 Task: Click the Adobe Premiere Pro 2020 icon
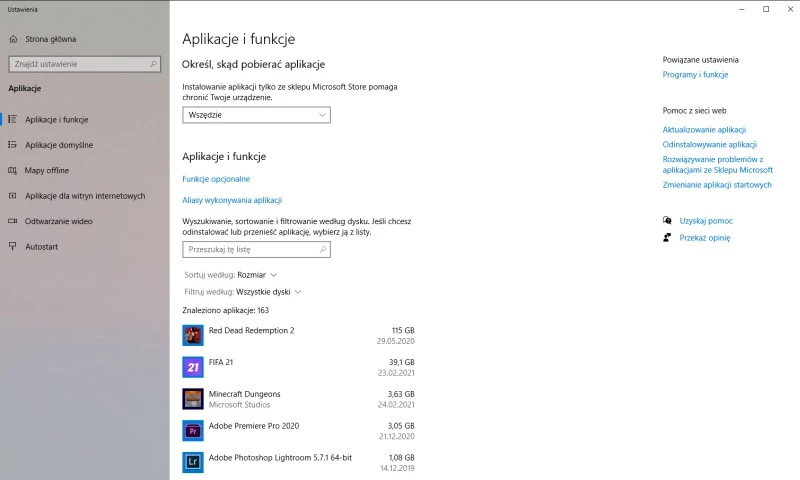click(193, 431)
